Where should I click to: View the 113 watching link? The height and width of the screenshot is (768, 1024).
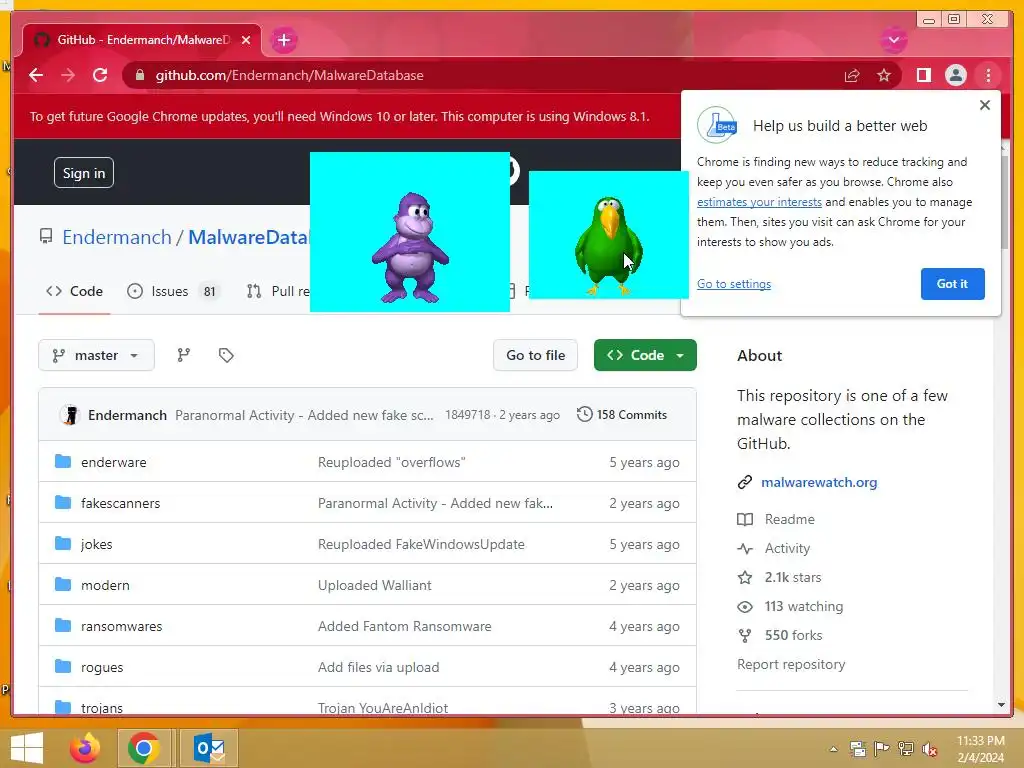pyautogui.click(x=790, y=607)
